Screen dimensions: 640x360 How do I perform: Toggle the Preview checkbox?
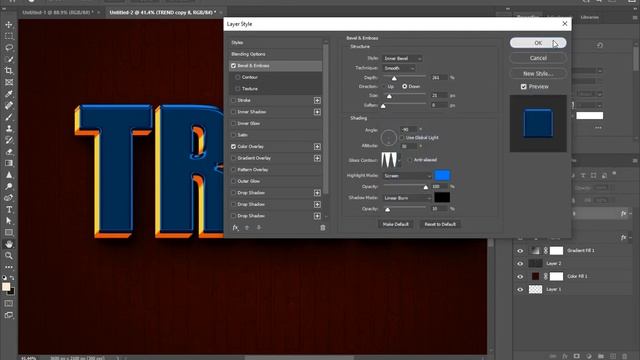pos(524,87)
